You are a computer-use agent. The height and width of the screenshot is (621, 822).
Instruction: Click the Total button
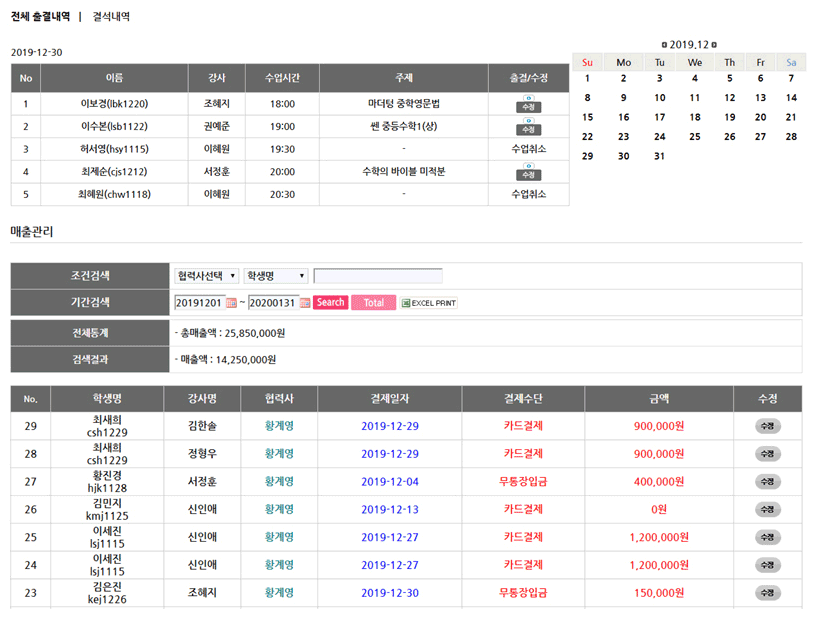click(x=373, y=303)
